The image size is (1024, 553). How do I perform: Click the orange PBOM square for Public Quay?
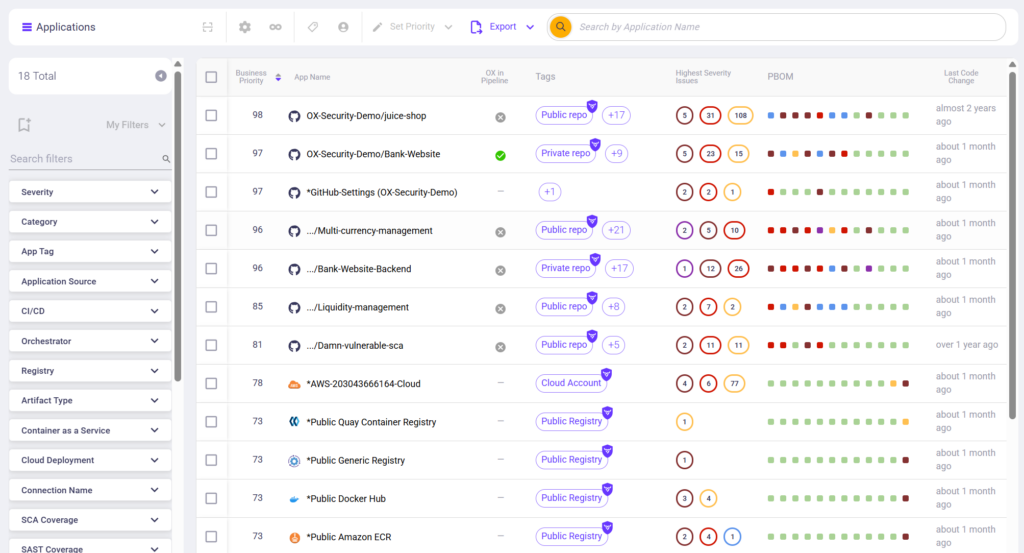[906, 422]
